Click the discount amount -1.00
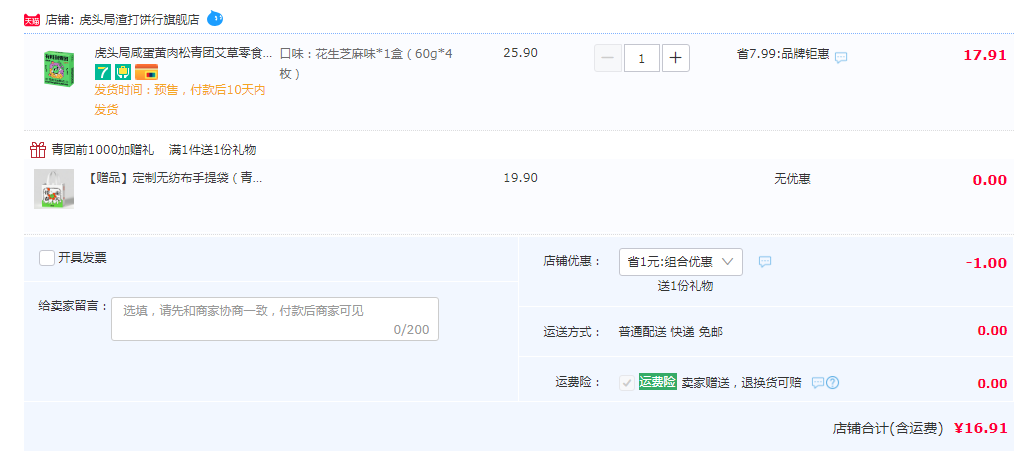The width and height of the screenshot is (1017, 451). click(x=987, y=263)
